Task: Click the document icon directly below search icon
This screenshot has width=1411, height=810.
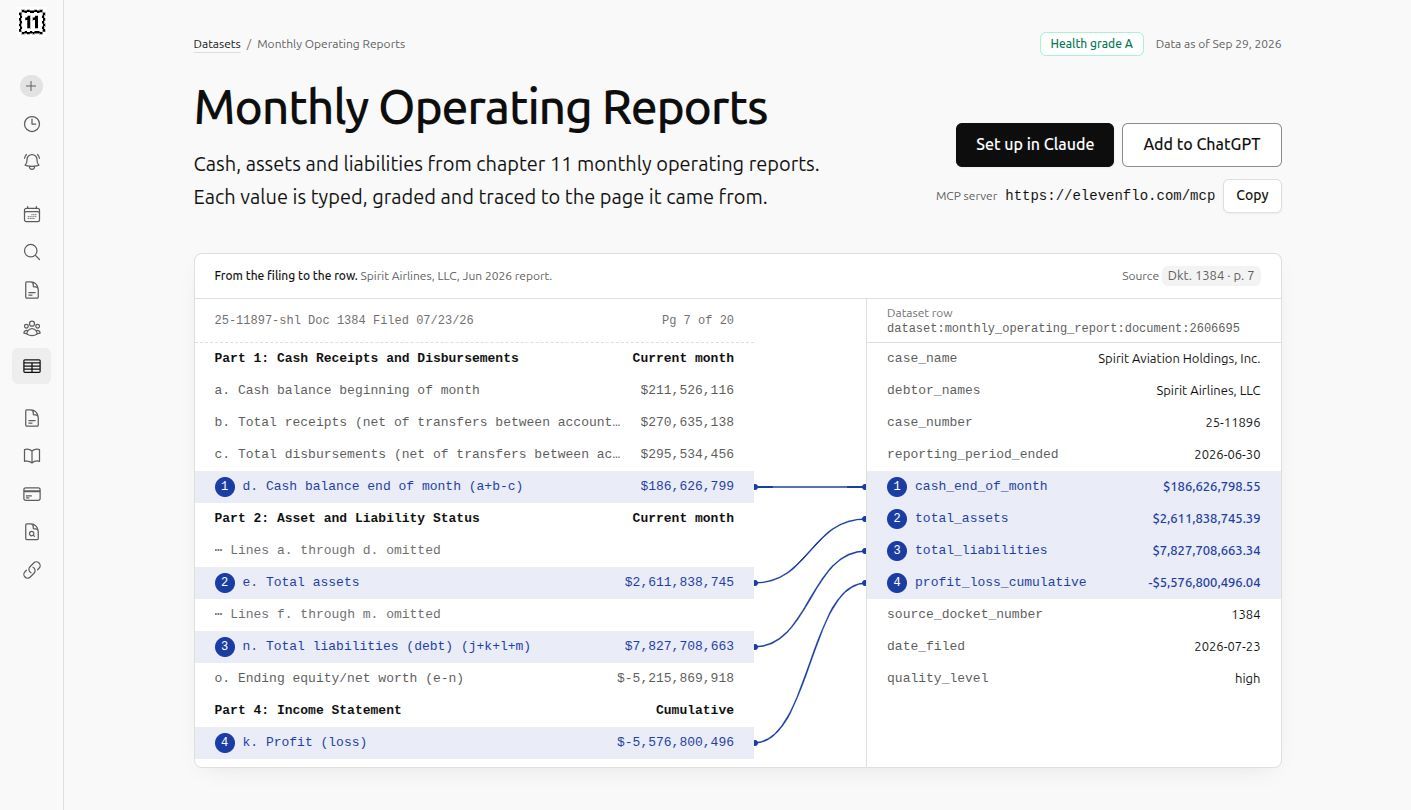Action: pyautogui.click(x=32, y=290)
